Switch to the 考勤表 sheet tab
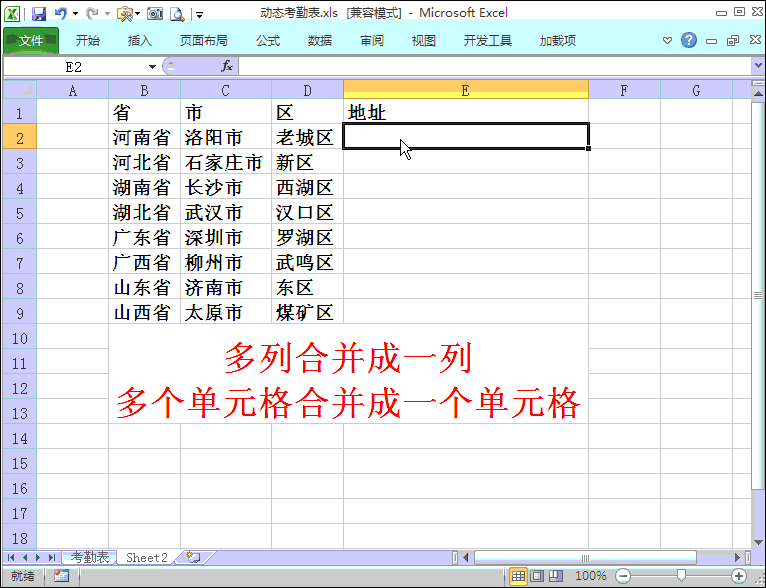This screenshot has width=766, height=588. (90, 557)
